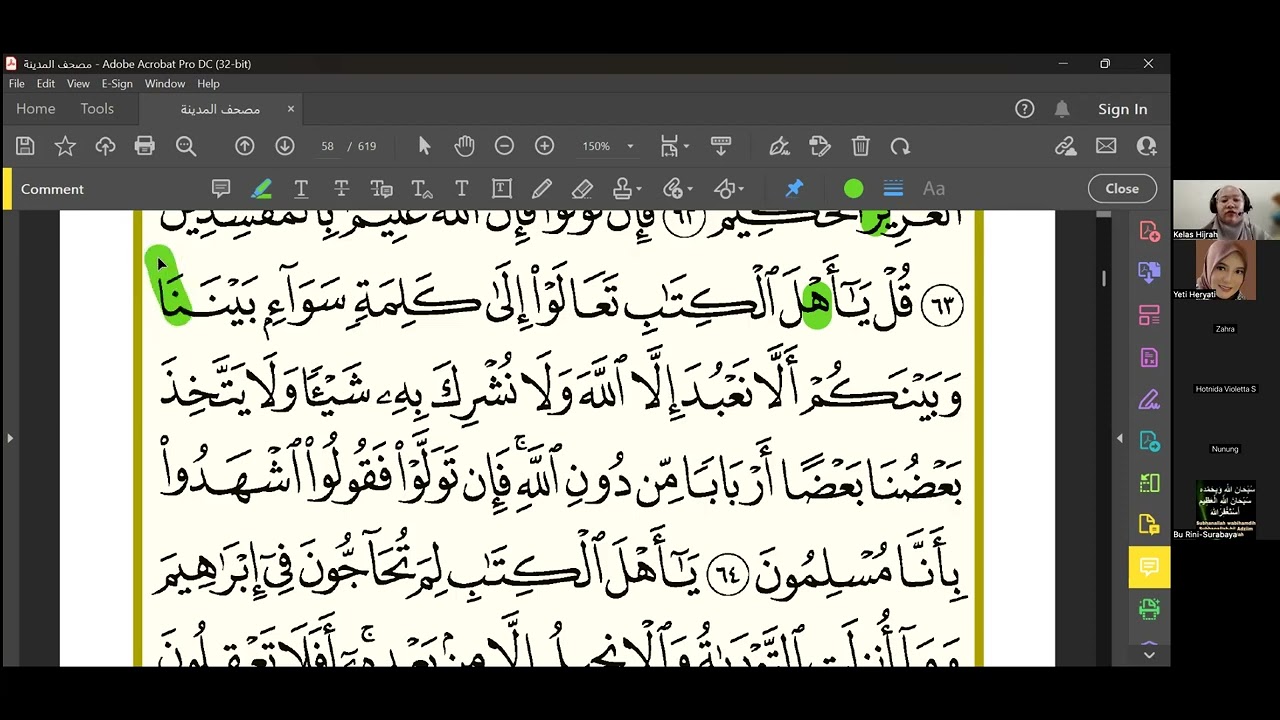Share a link to this file
The width and height of the screenshot is (1280, 720).
point(1066,146)
